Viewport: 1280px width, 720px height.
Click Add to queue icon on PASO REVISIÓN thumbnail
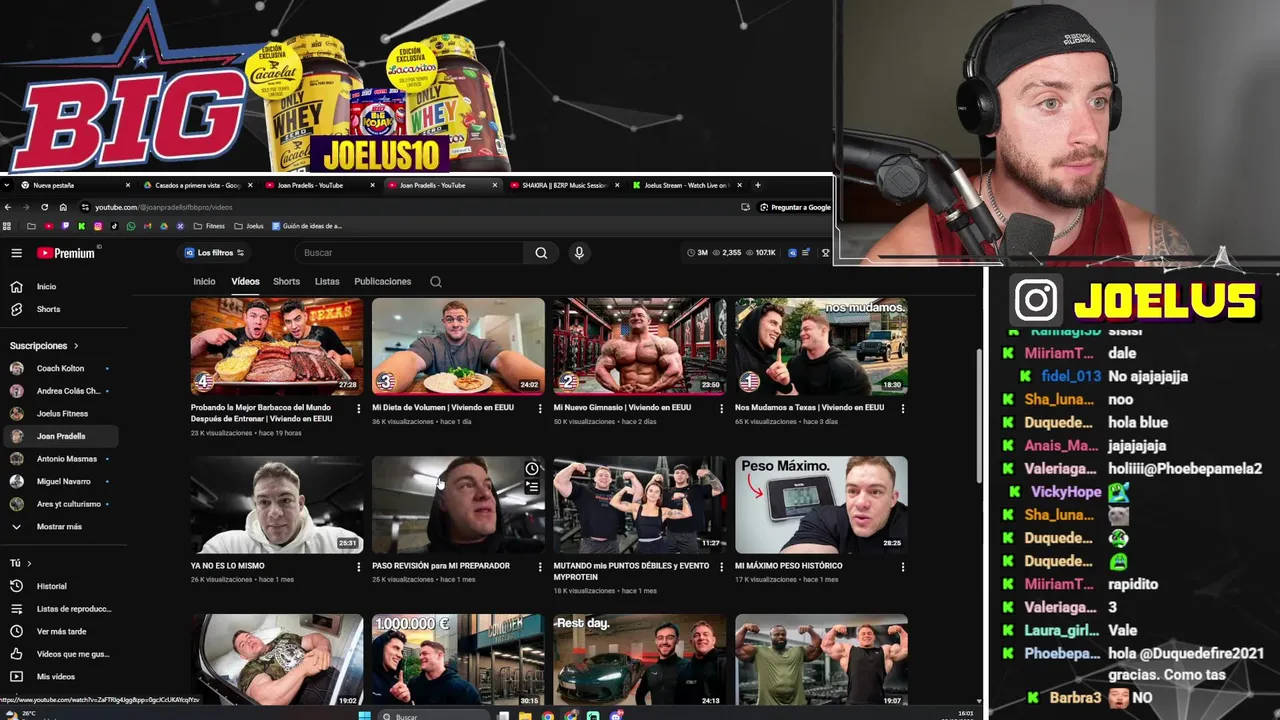pos(532,487)
